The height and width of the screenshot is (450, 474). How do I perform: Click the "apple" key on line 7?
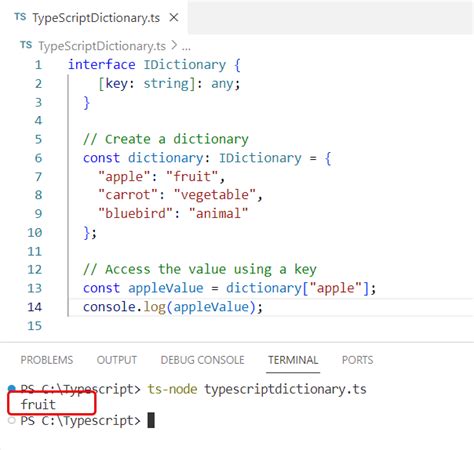coord(124,176)
